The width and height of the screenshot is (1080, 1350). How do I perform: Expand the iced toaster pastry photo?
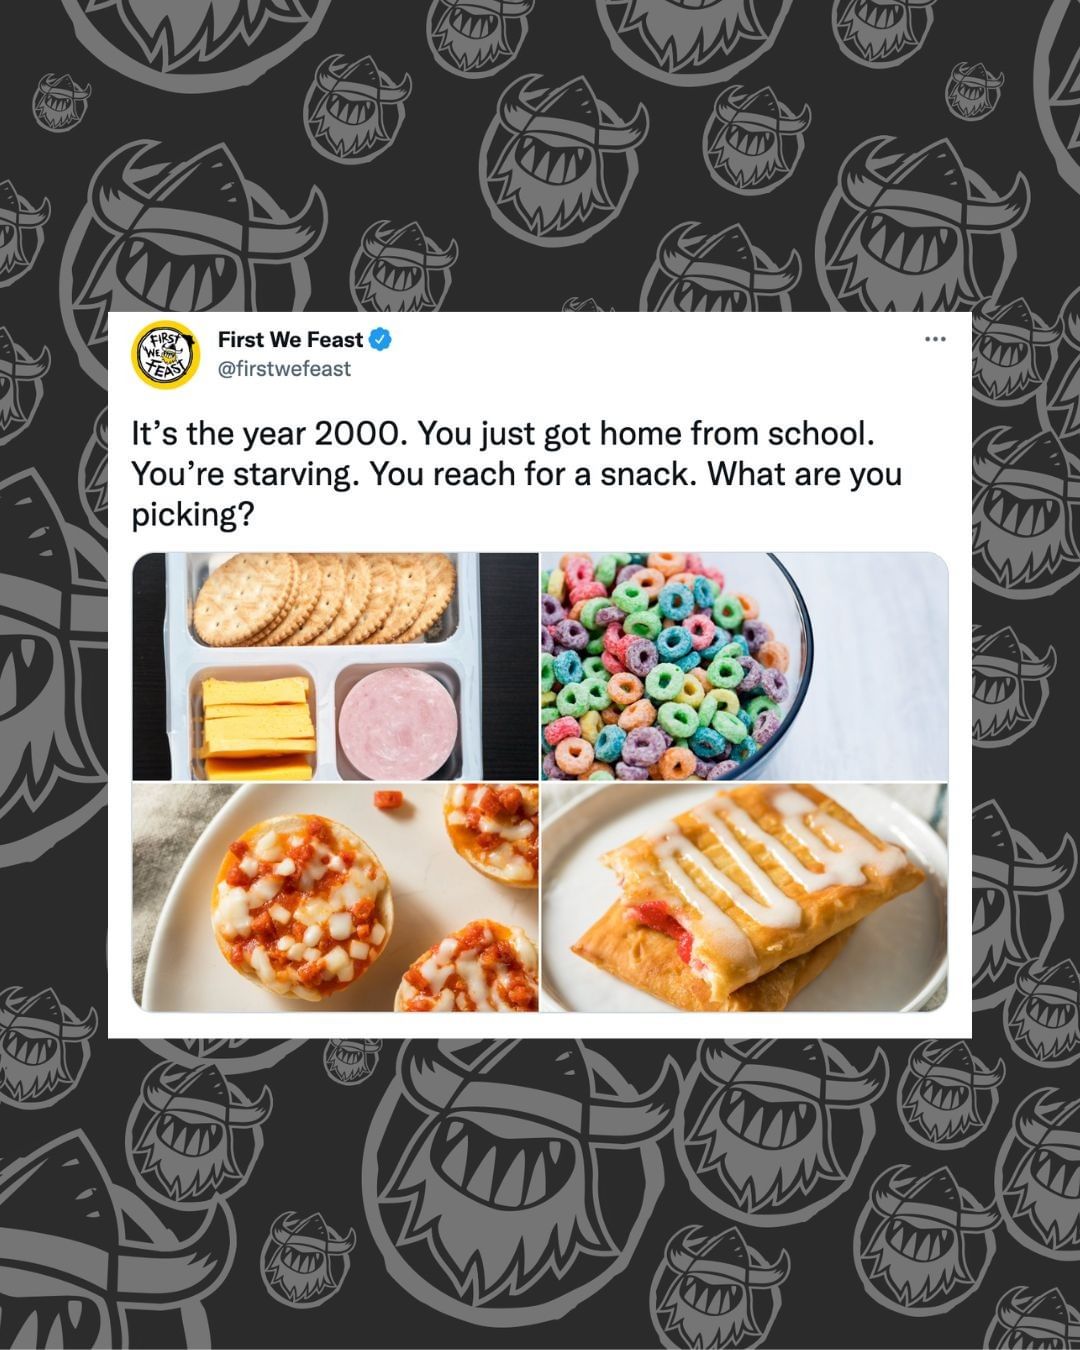coord(744,898)
